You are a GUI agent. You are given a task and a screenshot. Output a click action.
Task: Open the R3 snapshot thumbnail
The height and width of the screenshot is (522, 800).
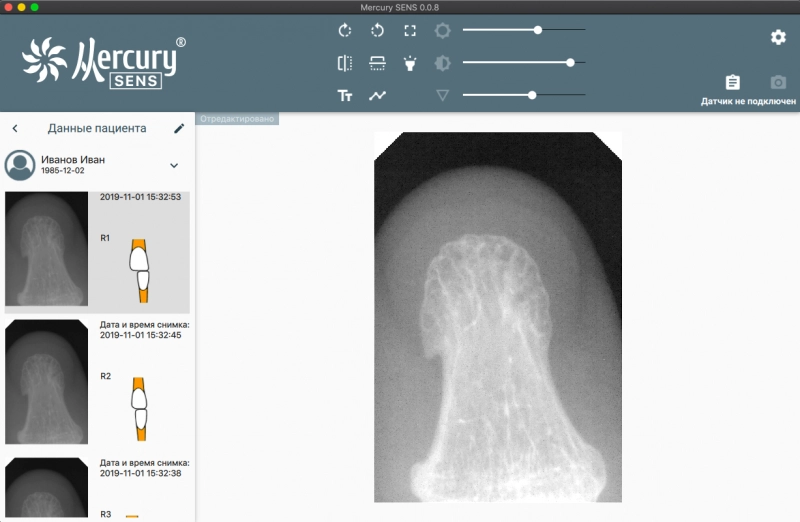coord(46,489)
